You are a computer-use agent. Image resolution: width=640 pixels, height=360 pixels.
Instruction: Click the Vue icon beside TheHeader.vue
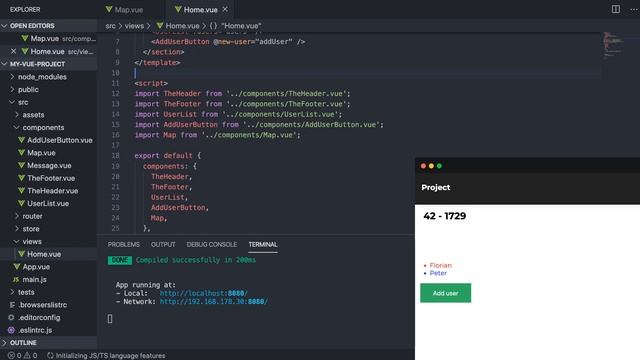point(22,191)
